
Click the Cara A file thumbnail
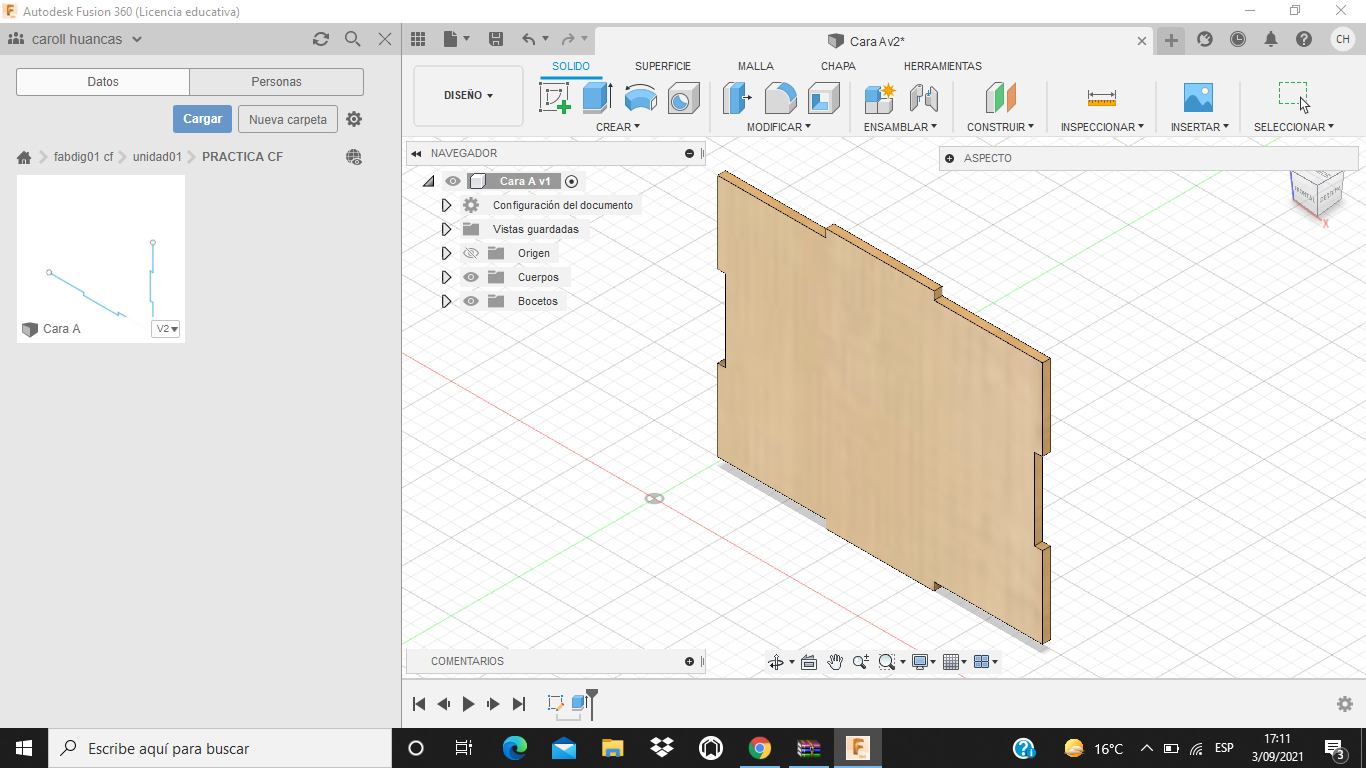point(101,259)
